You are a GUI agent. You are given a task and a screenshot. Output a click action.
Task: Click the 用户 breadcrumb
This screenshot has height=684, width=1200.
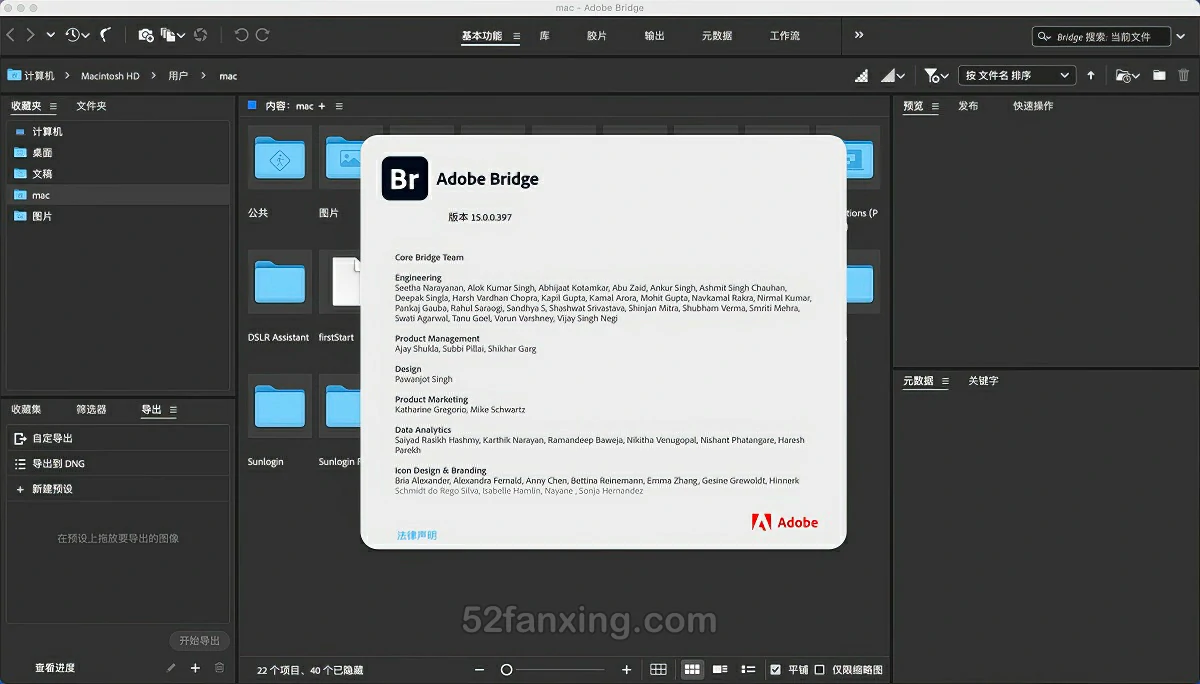(178, 76)
